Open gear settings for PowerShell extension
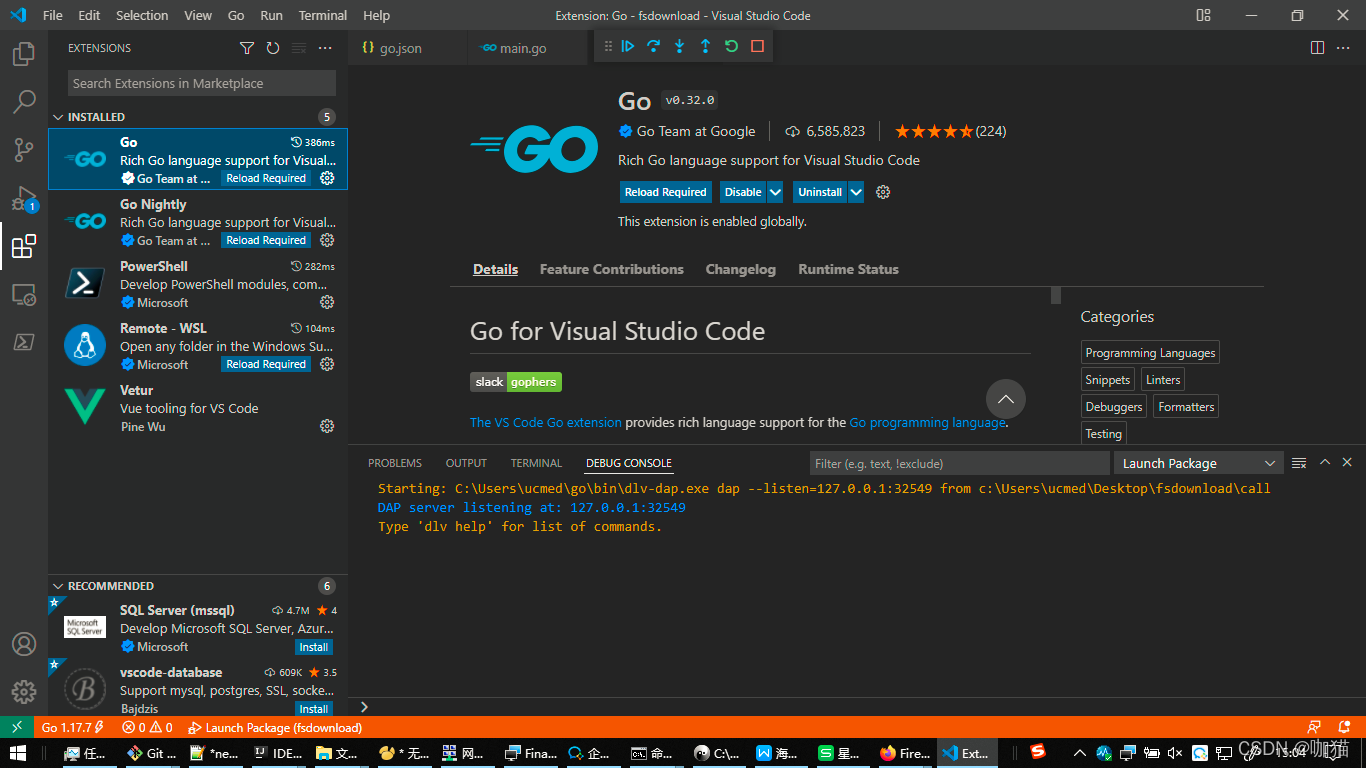1366x768 pixels. (x=327, y=302)
